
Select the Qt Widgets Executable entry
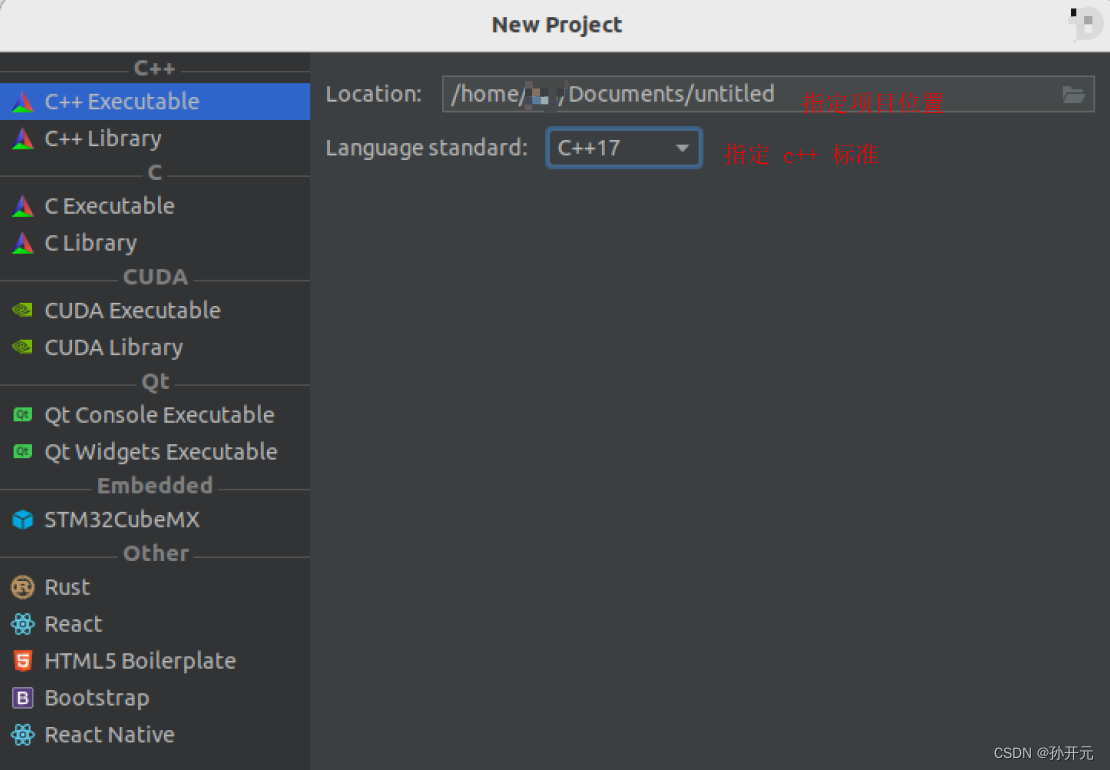point(160,451)
